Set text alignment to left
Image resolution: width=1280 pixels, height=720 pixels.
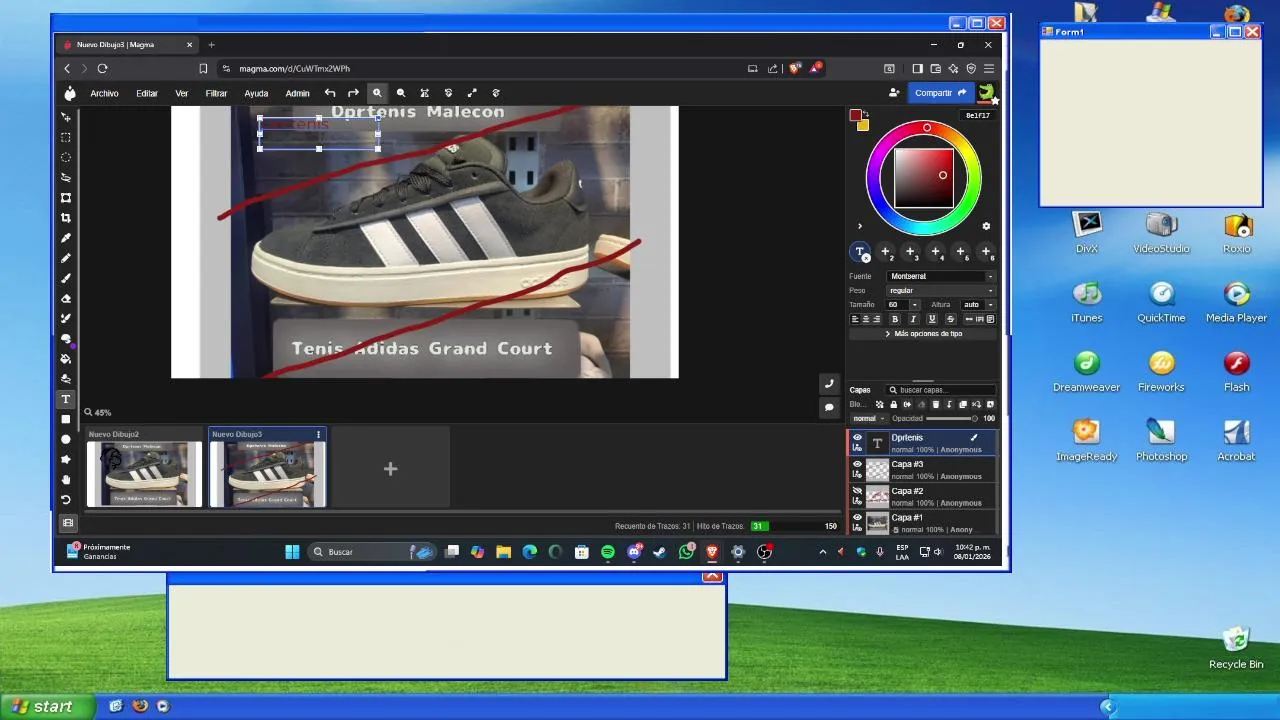point(855,319)
